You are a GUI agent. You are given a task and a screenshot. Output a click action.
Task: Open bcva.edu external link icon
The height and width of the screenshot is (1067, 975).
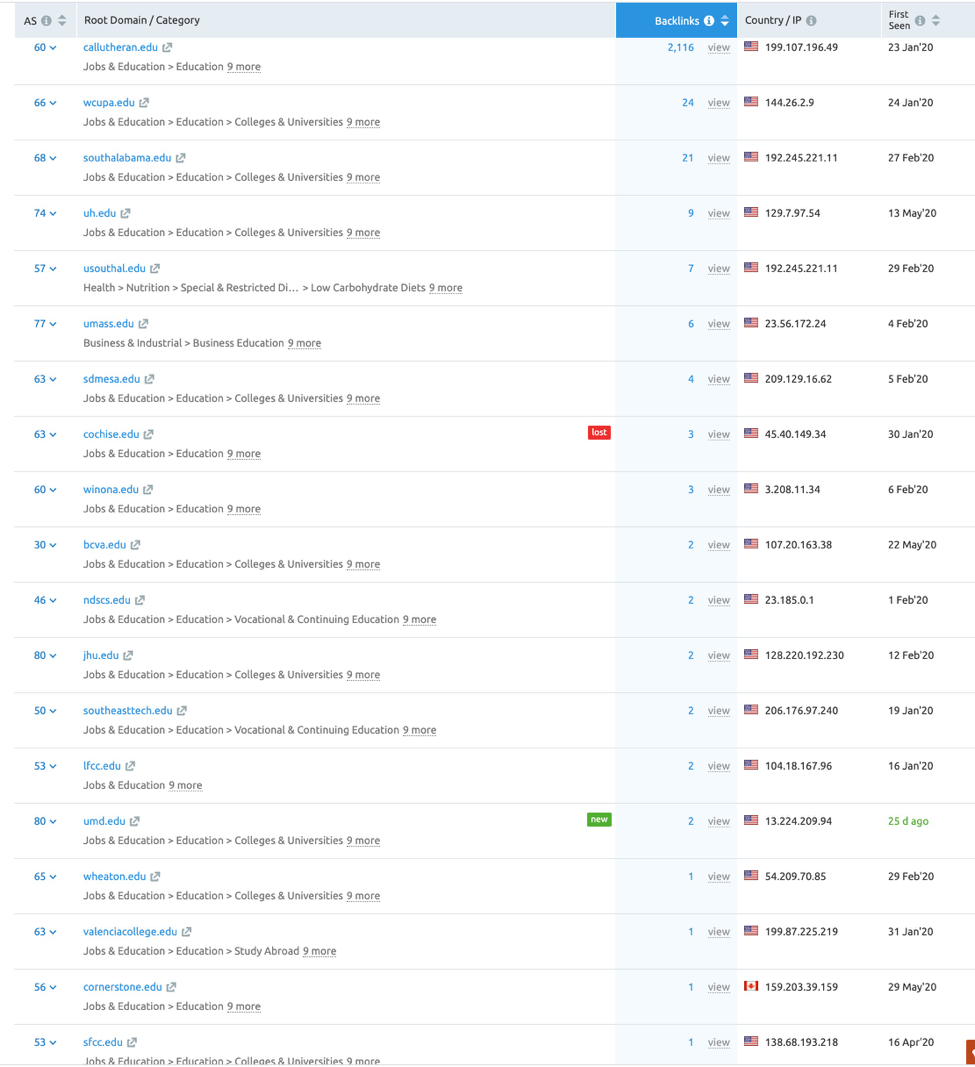(135, 545)
